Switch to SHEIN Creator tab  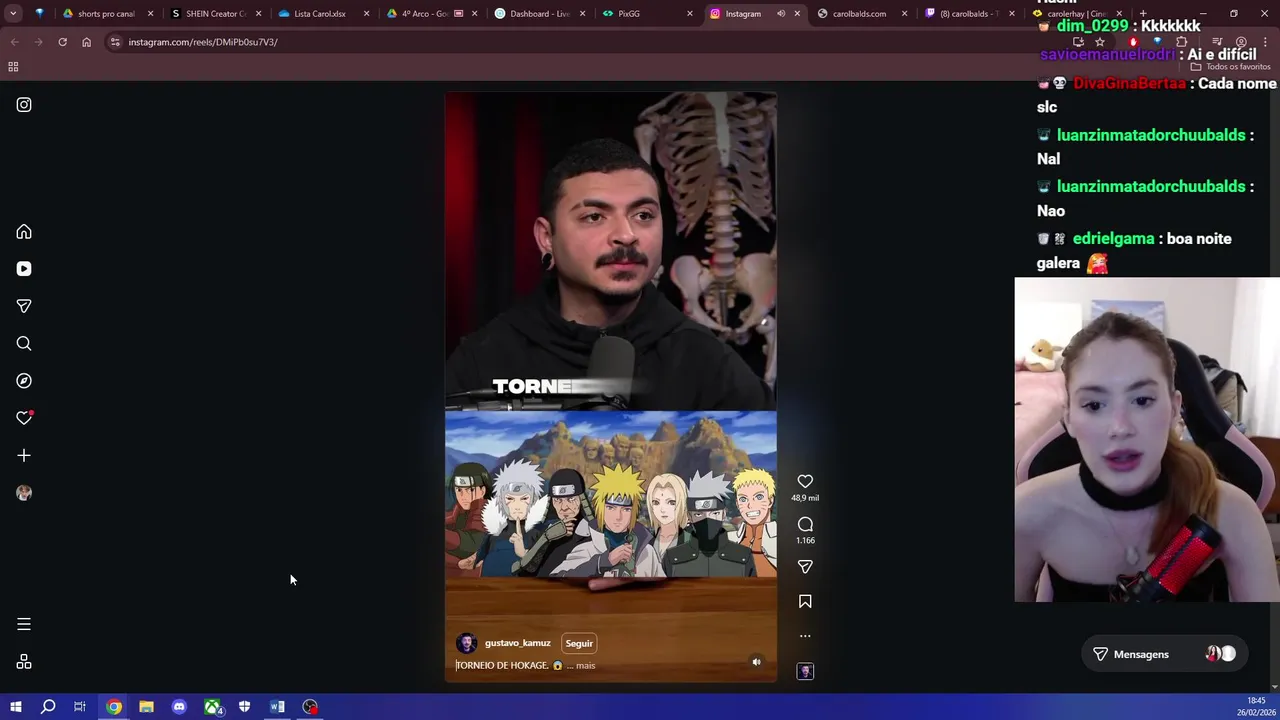(x=215, y=14)
